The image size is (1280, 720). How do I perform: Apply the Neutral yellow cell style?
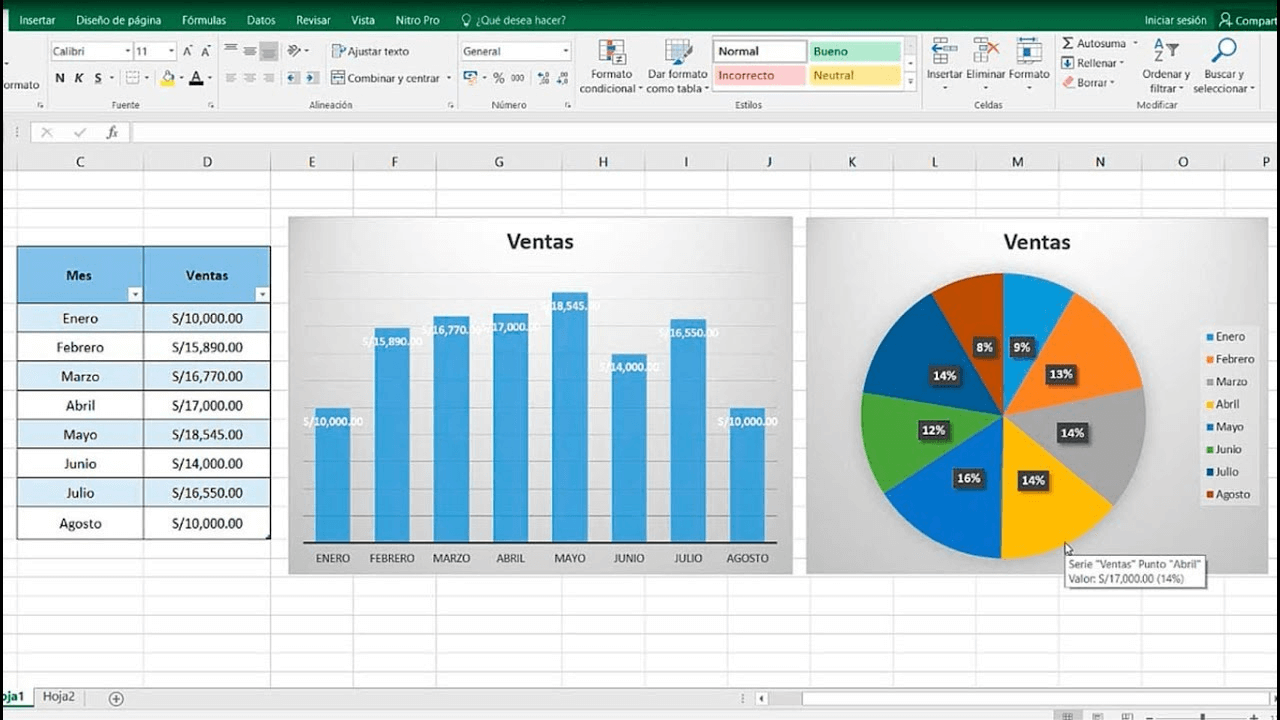[855, 75]
